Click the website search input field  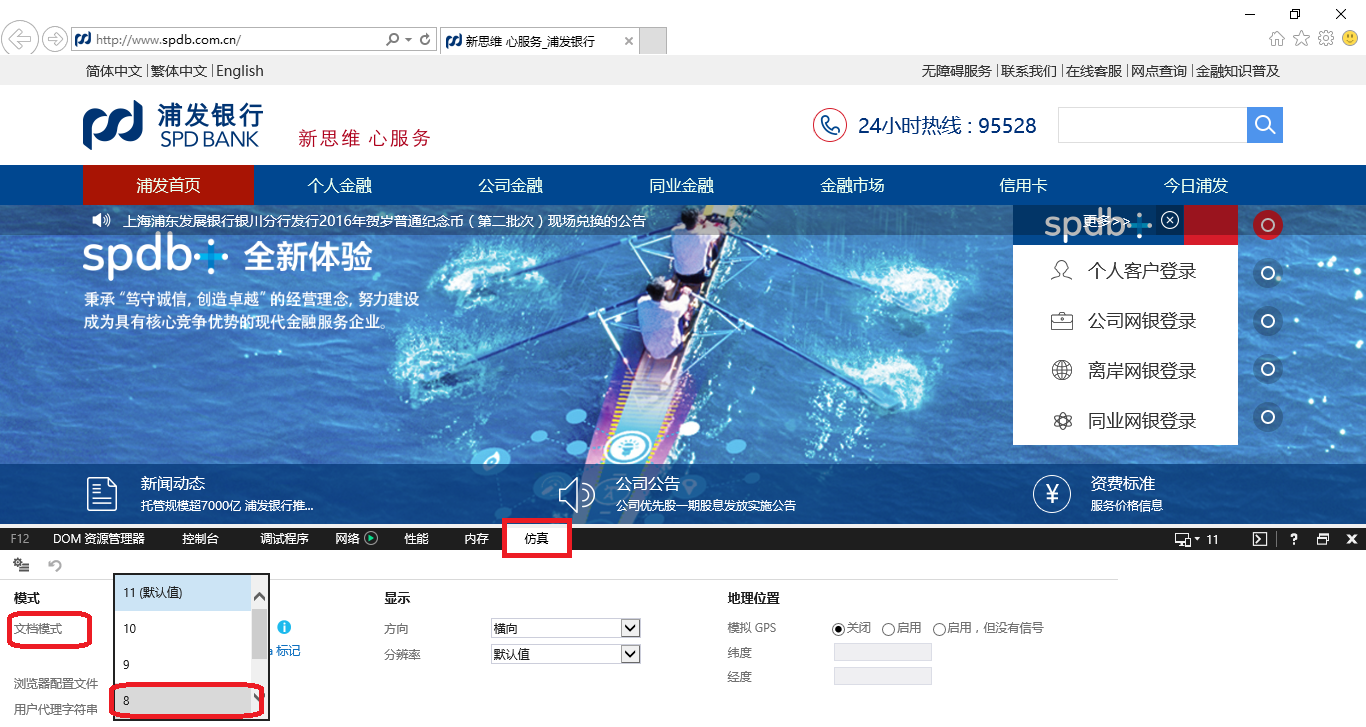(x=1152, y=125)
